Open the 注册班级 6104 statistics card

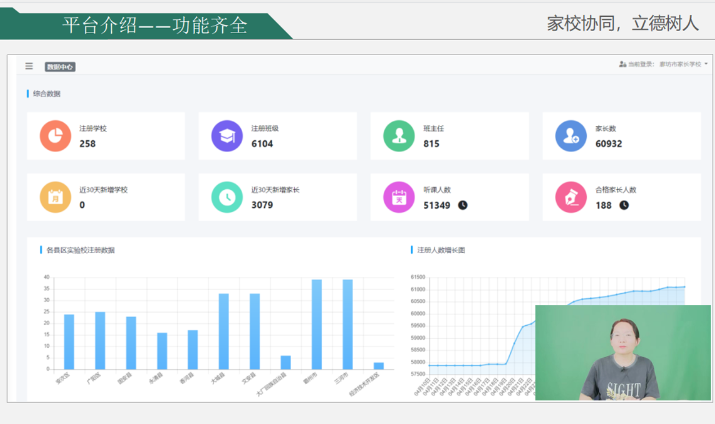(x=272, y=136)
